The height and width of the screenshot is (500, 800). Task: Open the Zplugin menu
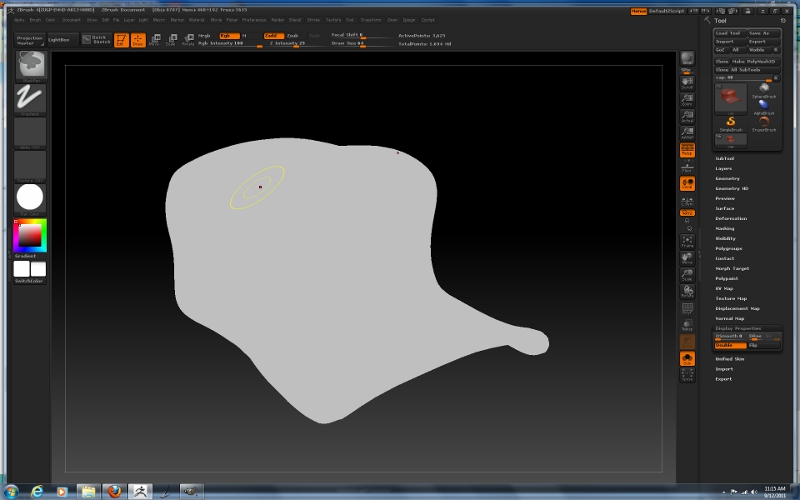(409, 20)
